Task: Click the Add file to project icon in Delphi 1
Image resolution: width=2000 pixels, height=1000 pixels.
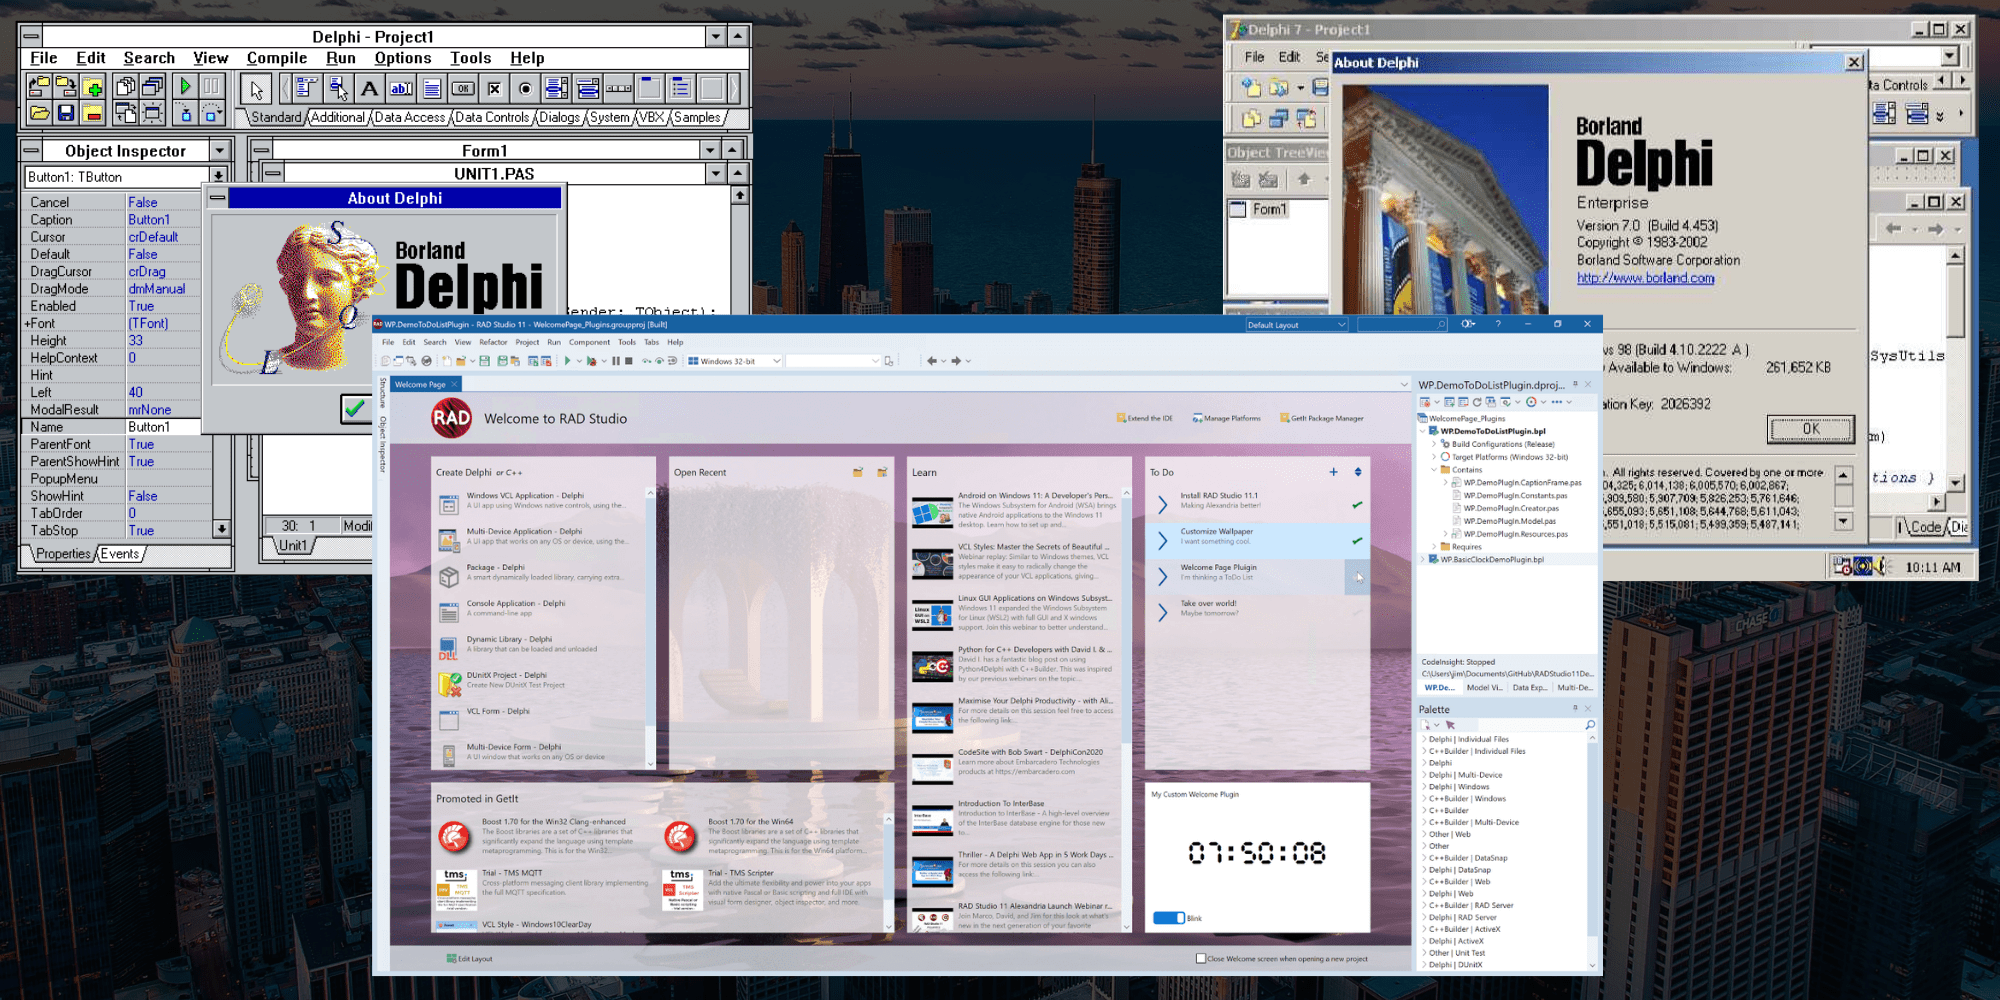Action: click(92, 87)
